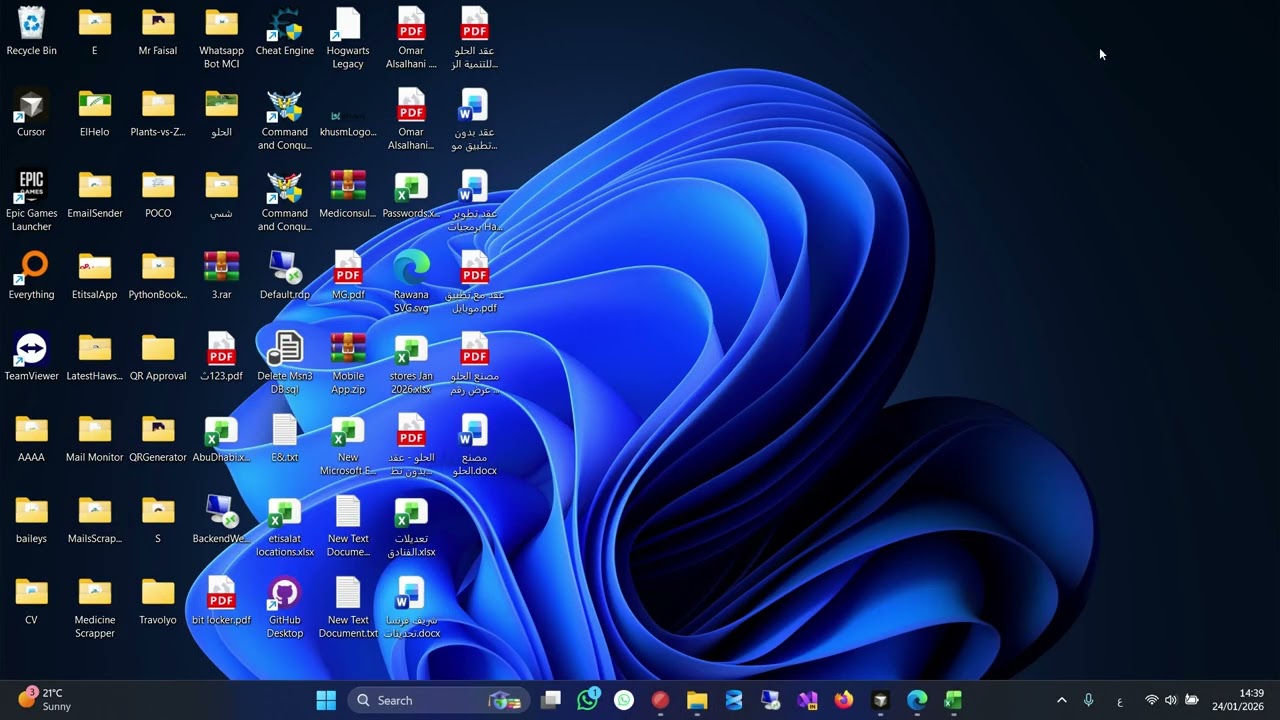Open the microphone tray icon
The image size is (1280, 720).
[1089, 700]
